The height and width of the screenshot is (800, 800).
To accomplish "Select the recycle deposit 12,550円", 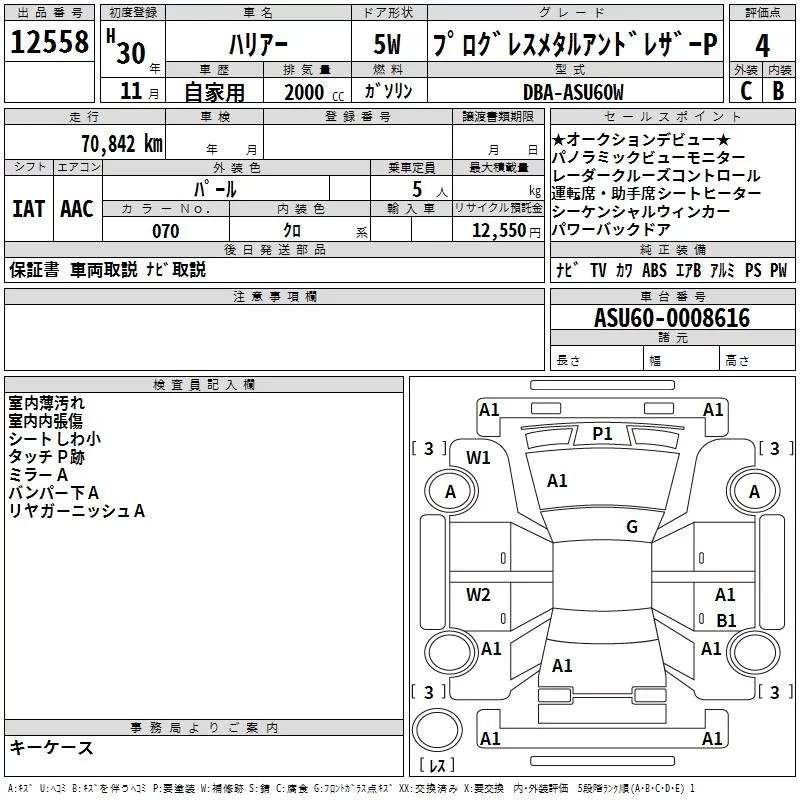I will point(506,231).
